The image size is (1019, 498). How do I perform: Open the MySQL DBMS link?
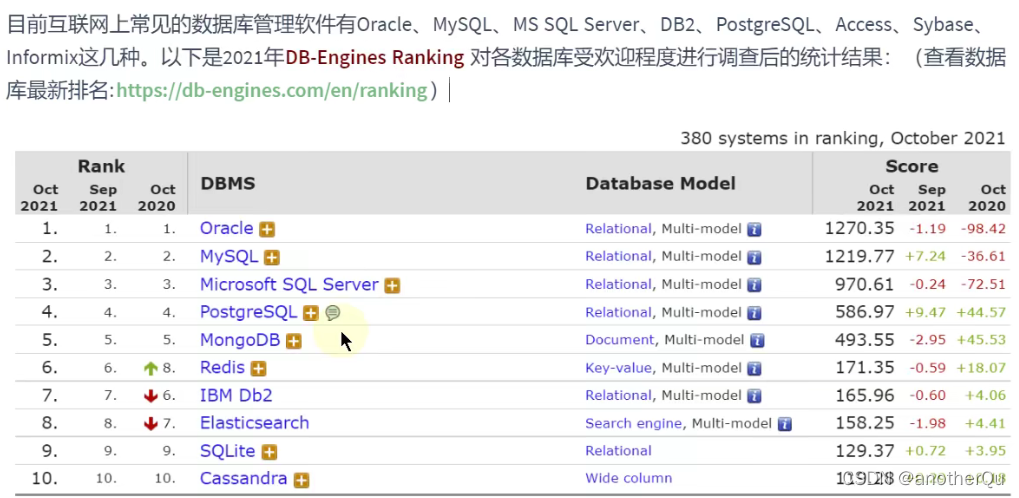[x=229, y=256]
